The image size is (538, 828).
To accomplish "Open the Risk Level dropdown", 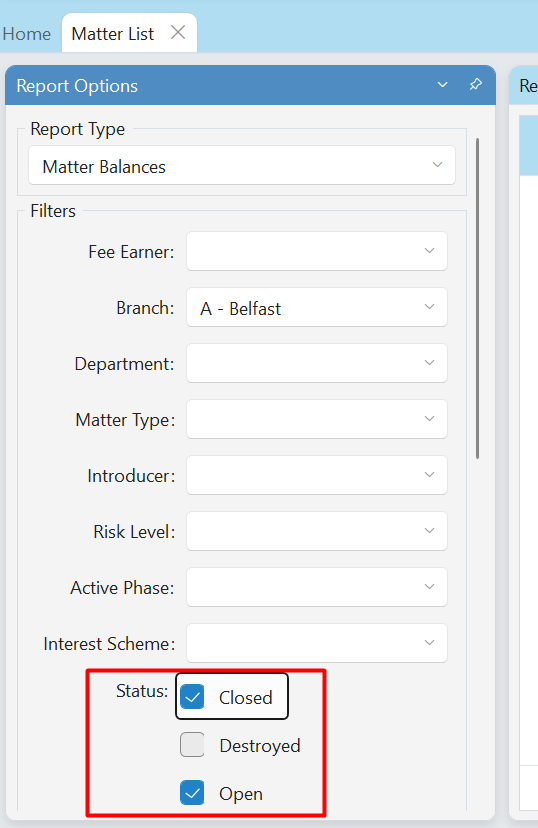I will pos(317,531).
